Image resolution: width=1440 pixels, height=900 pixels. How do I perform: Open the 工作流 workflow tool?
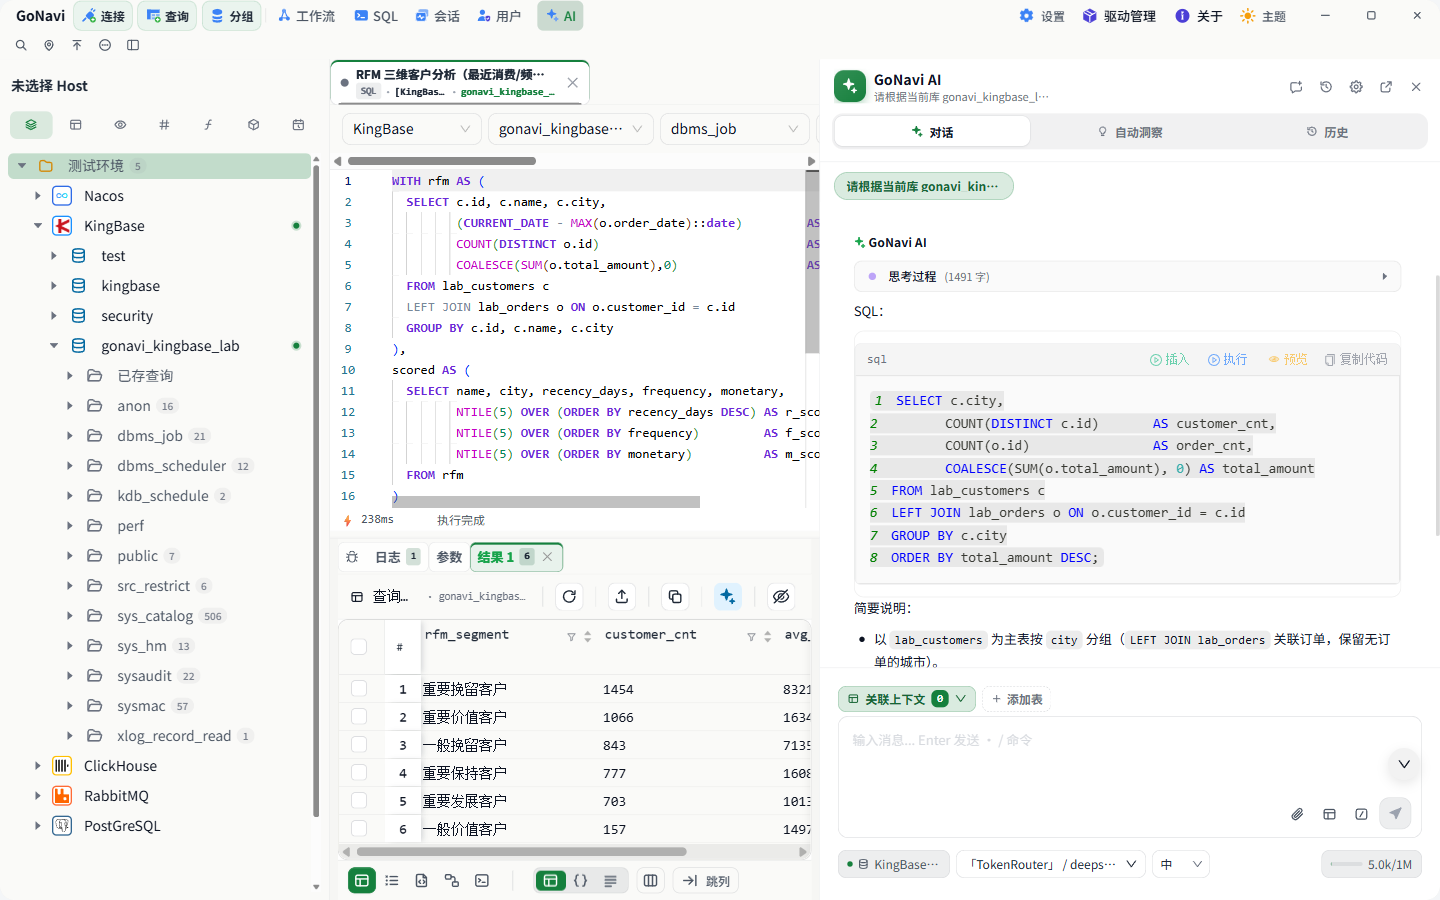pos(306,16)
